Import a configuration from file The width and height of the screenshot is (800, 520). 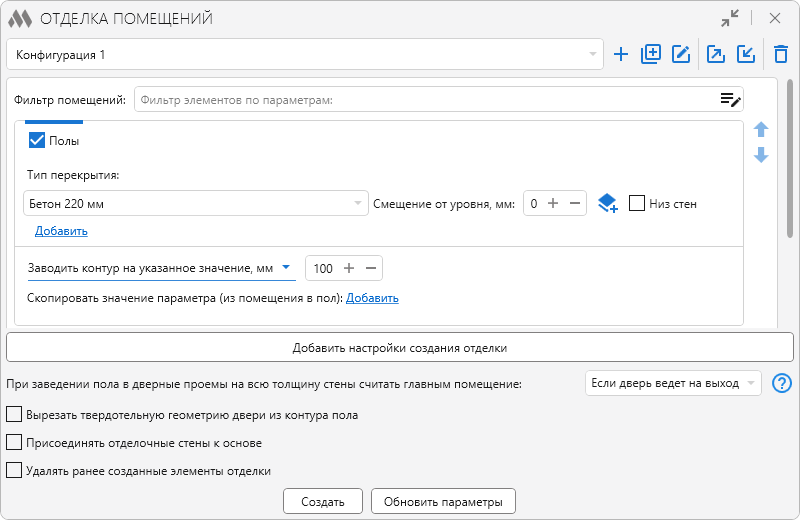click(x=746, y=54)
